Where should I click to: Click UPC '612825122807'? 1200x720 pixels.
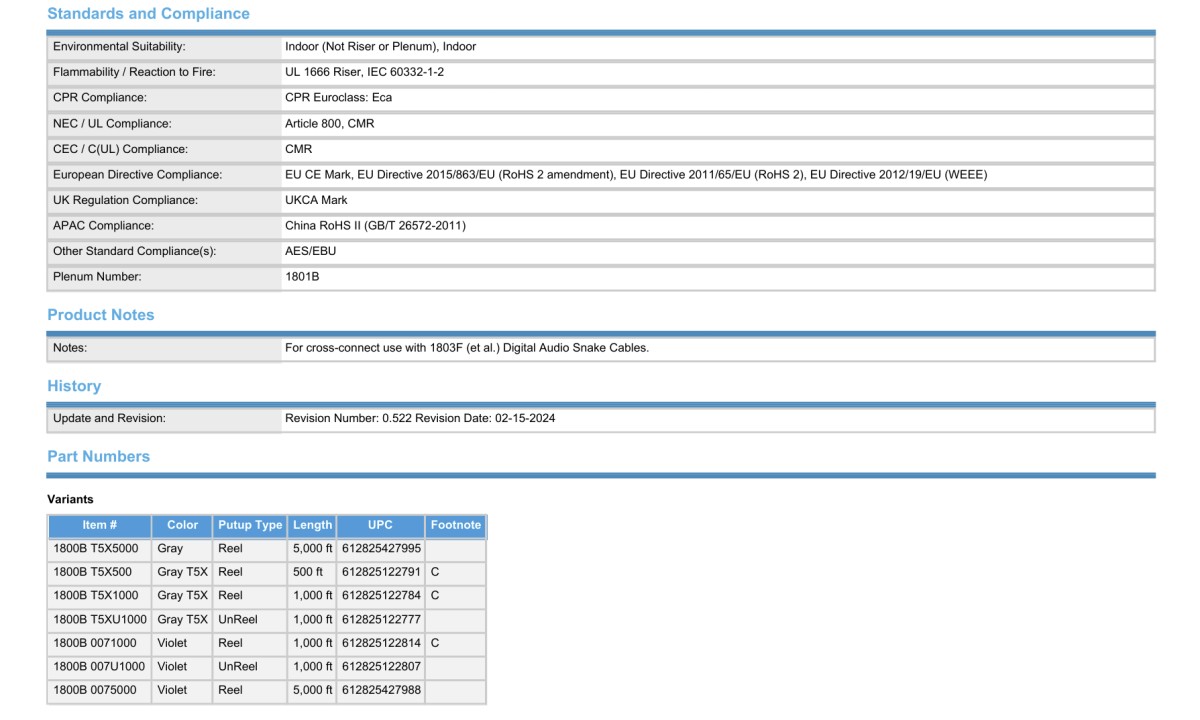click(381, 666)
